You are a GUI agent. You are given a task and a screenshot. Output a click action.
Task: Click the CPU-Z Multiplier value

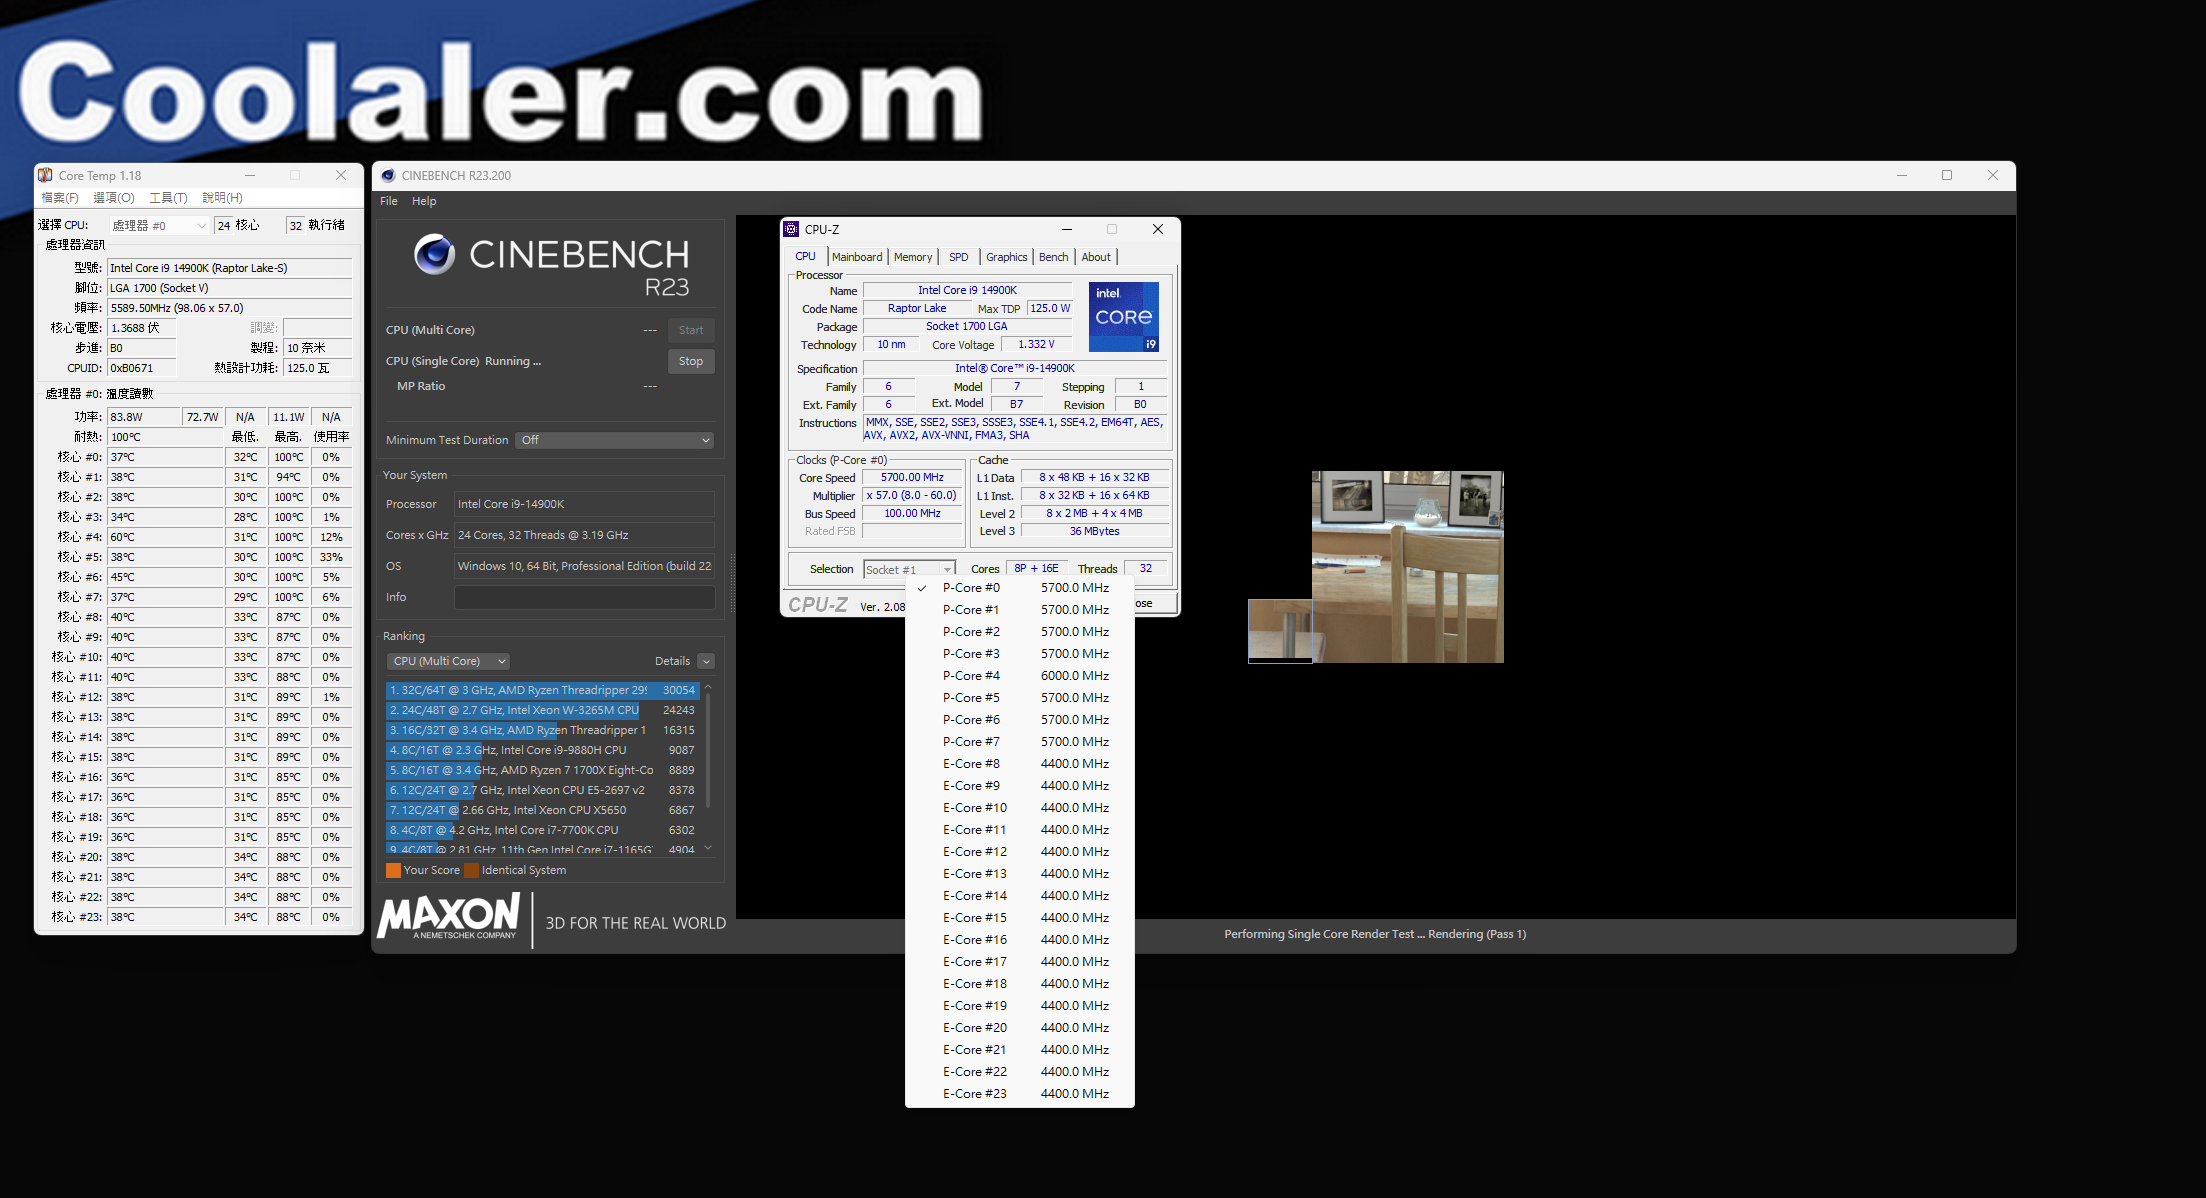(912, 496)
